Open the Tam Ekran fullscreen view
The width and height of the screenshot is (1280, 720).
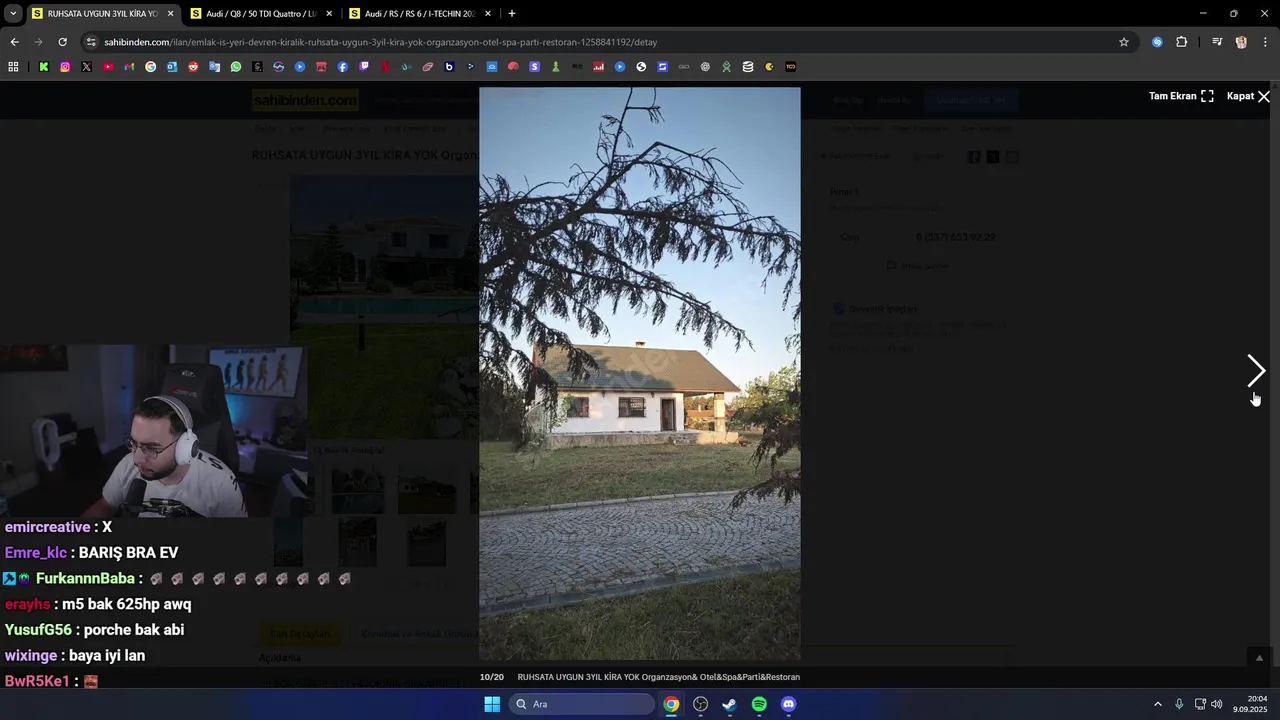pyautogui.click(x=1181, y=96)
